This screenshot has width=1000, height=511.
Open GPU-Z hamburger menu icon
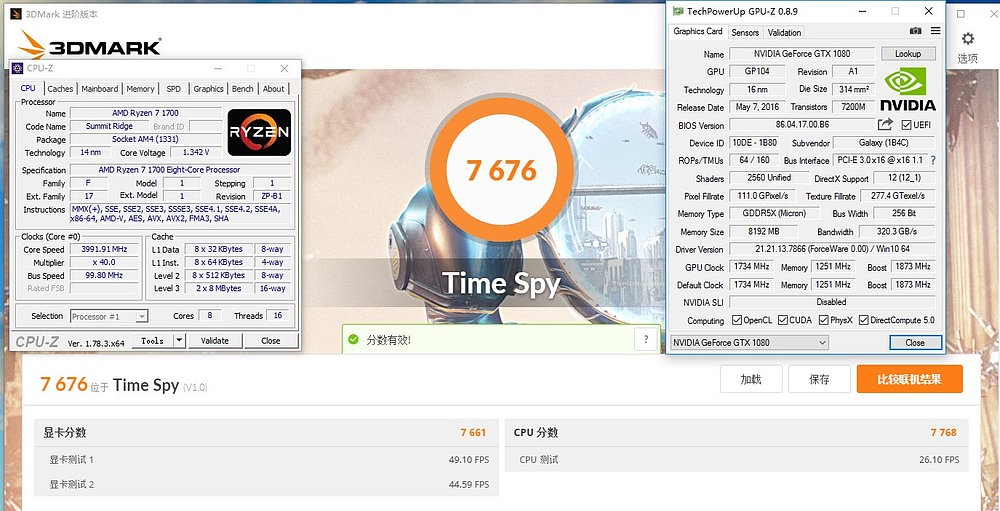pos(935,31)
